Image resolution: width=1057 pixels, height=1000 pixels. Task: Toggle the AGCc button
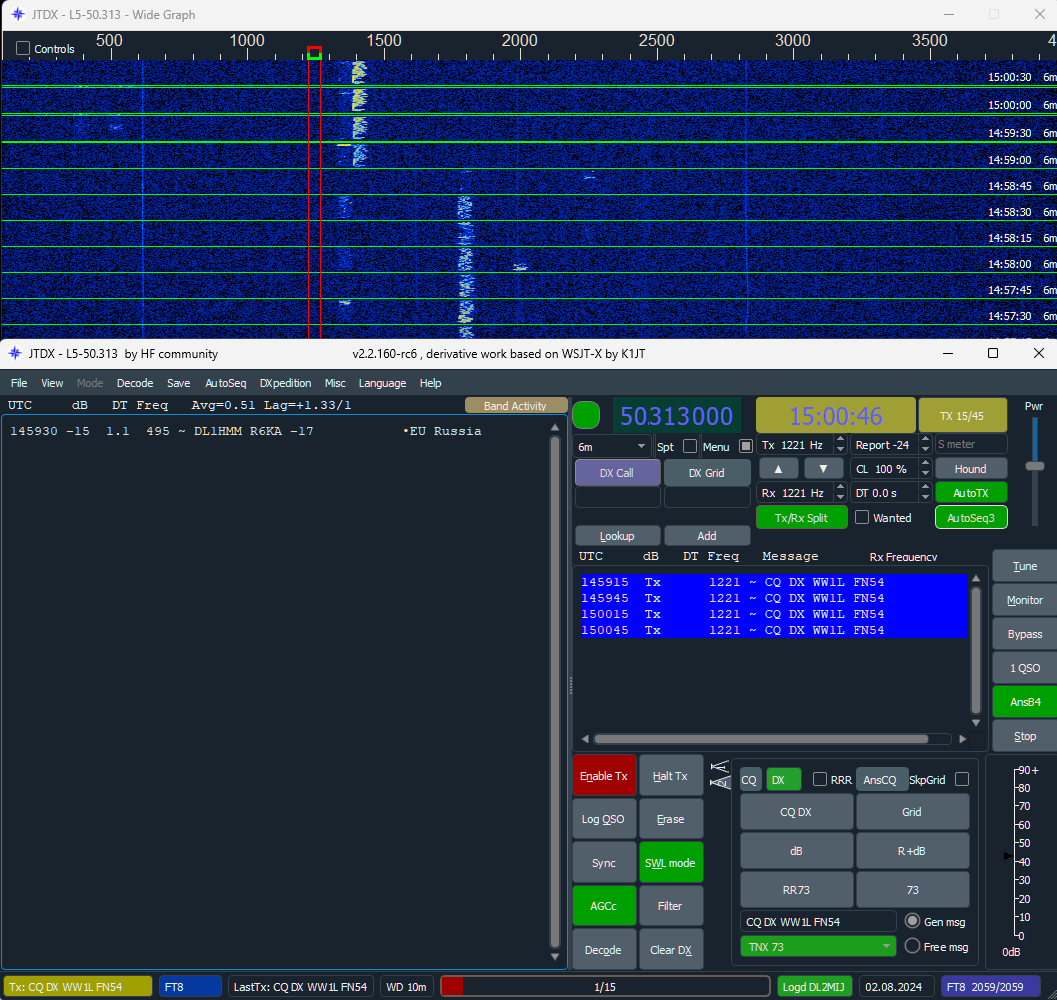point(604,906)
